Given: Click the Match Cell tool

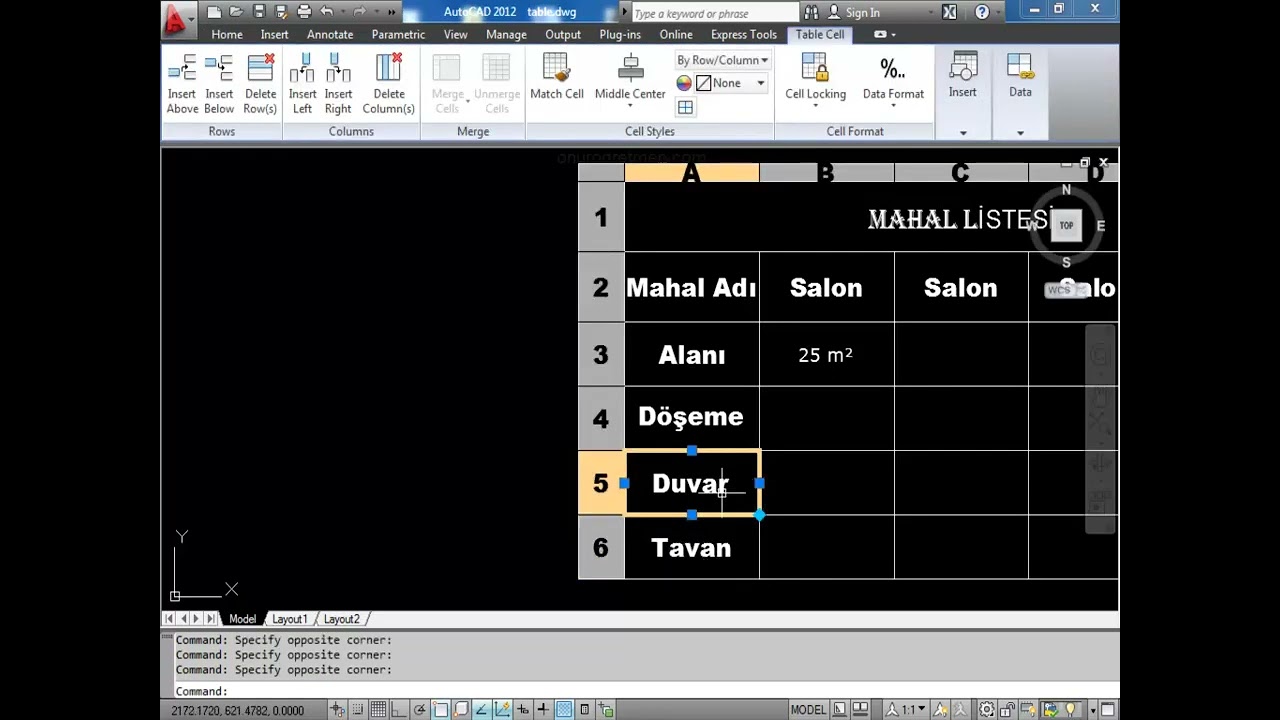Looking at the screenshot, I should 557,77.
